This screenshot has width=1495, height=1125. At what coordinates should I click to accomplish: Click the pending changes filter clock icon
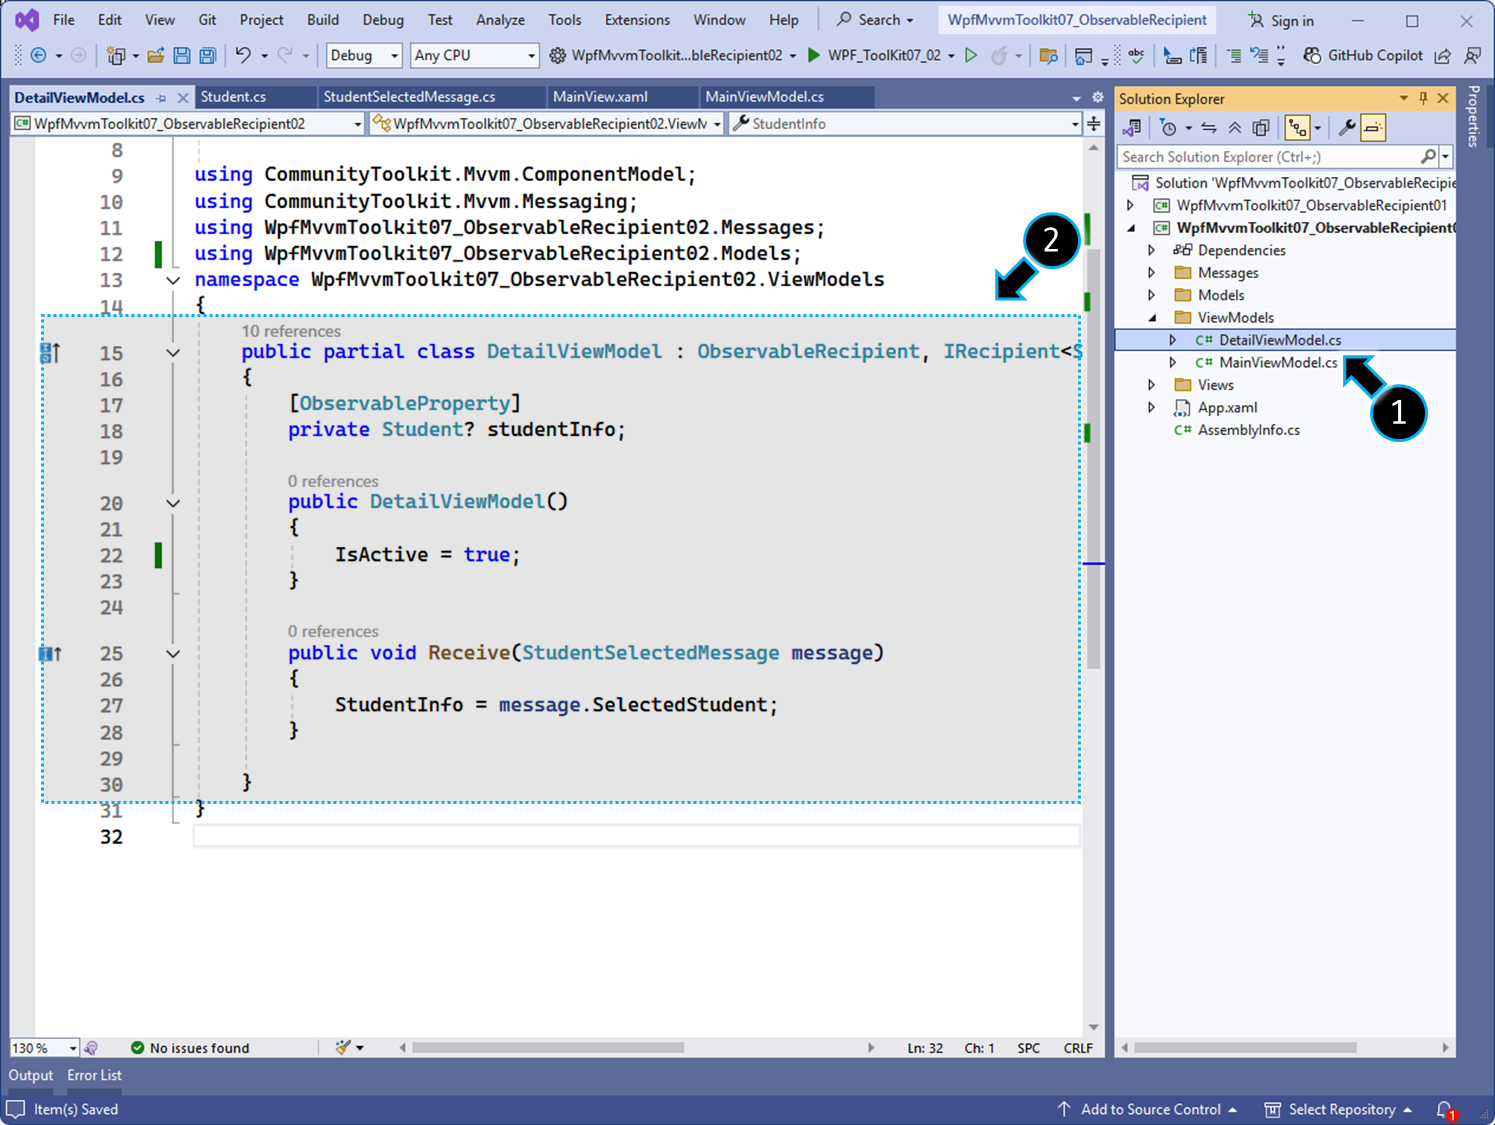click(x=1168, y=128)
